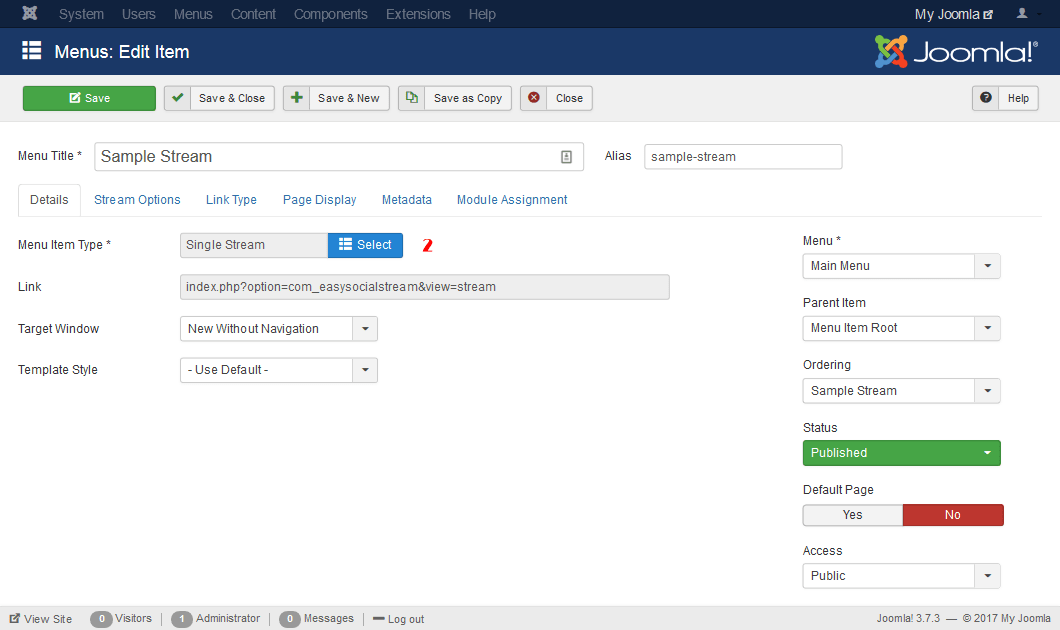
Task: Expand the Parent Item dropdown
Action: click(x=901, y=329)
